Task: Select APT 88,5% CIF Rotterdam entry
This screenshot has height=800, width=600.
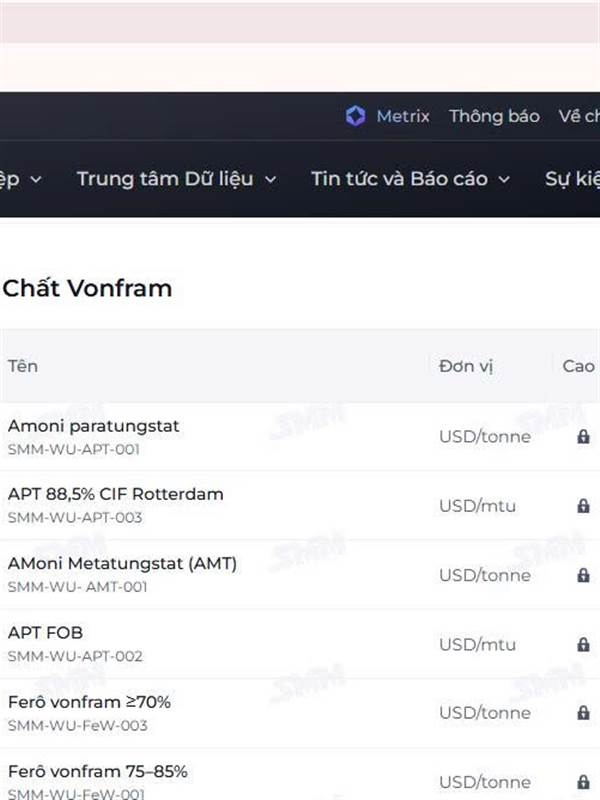Action: click(116, 495)
